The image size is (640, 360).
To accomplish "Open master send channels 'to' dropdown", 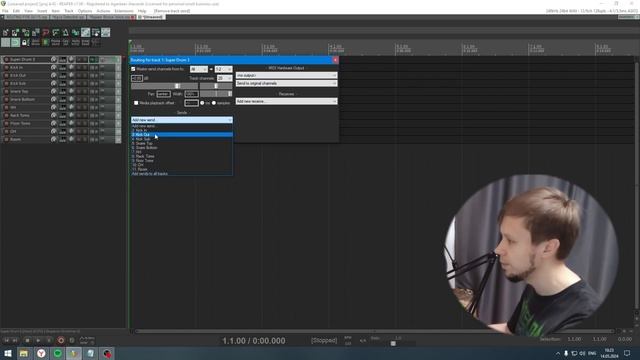I will 223,69.
